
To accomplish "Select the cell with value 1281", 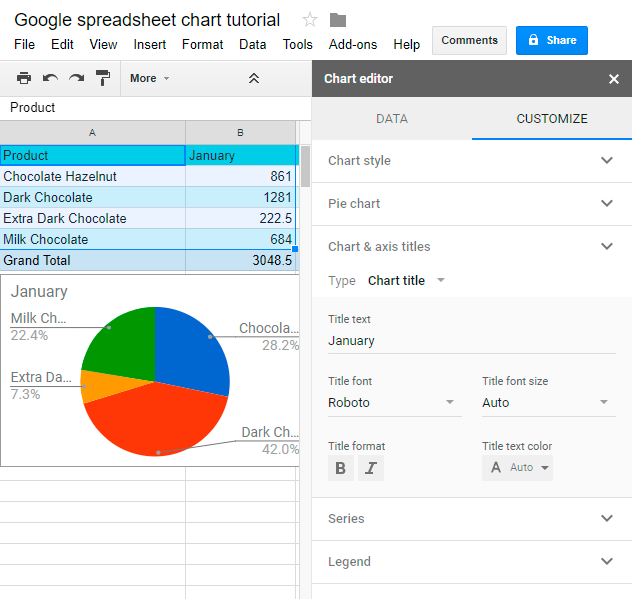I will point(241,198).
